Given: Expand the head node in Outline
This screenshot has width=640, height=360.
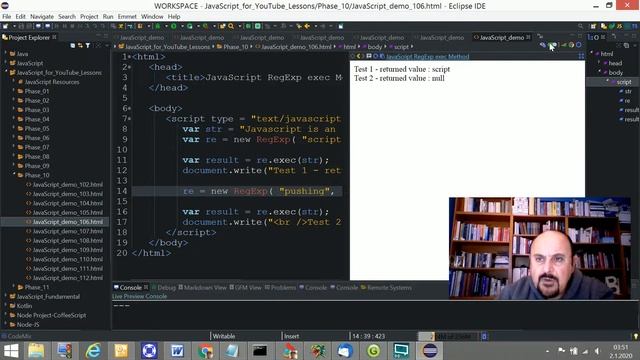Looking at the screenshot, I should click(599, 62).
